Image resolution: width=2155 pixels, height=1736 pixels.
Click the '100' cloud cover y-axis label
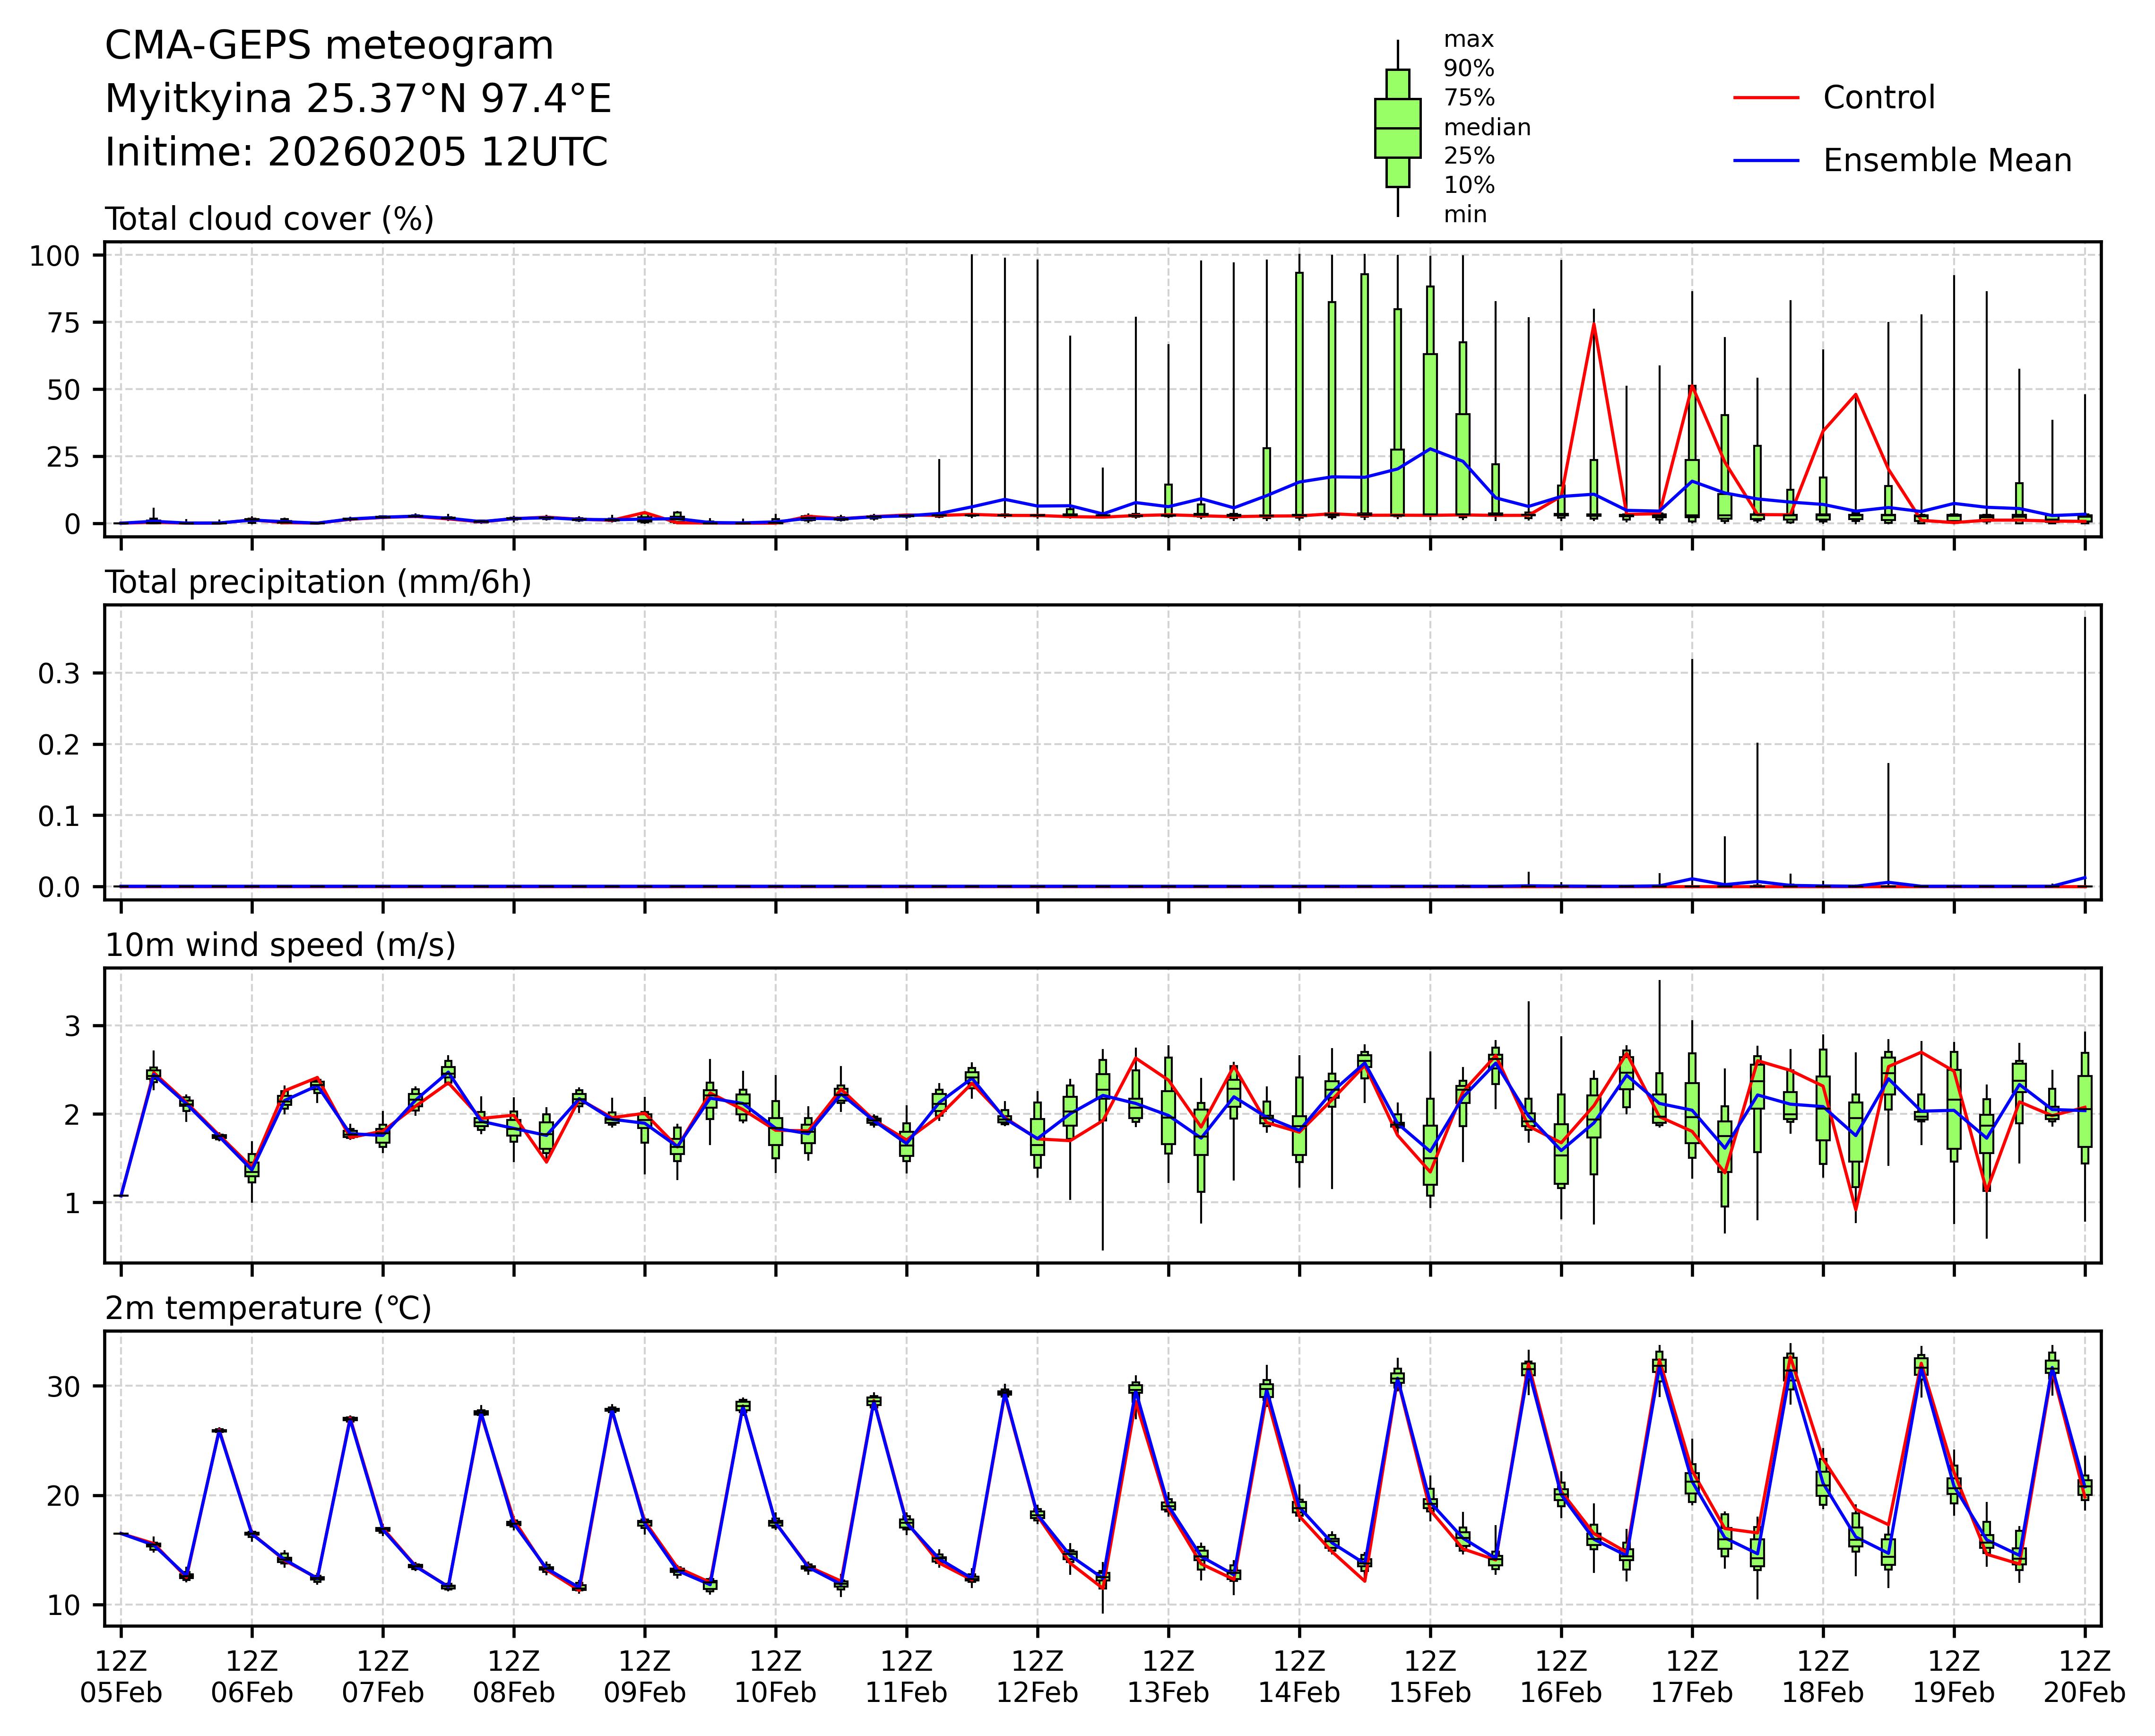54,256
